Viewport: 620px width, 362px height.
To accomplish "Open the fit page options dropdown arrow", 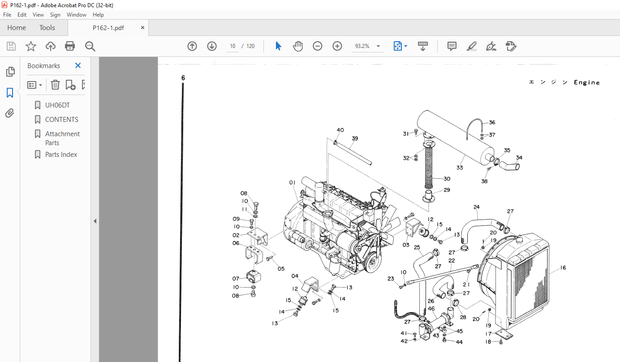I will coord(405,46).
